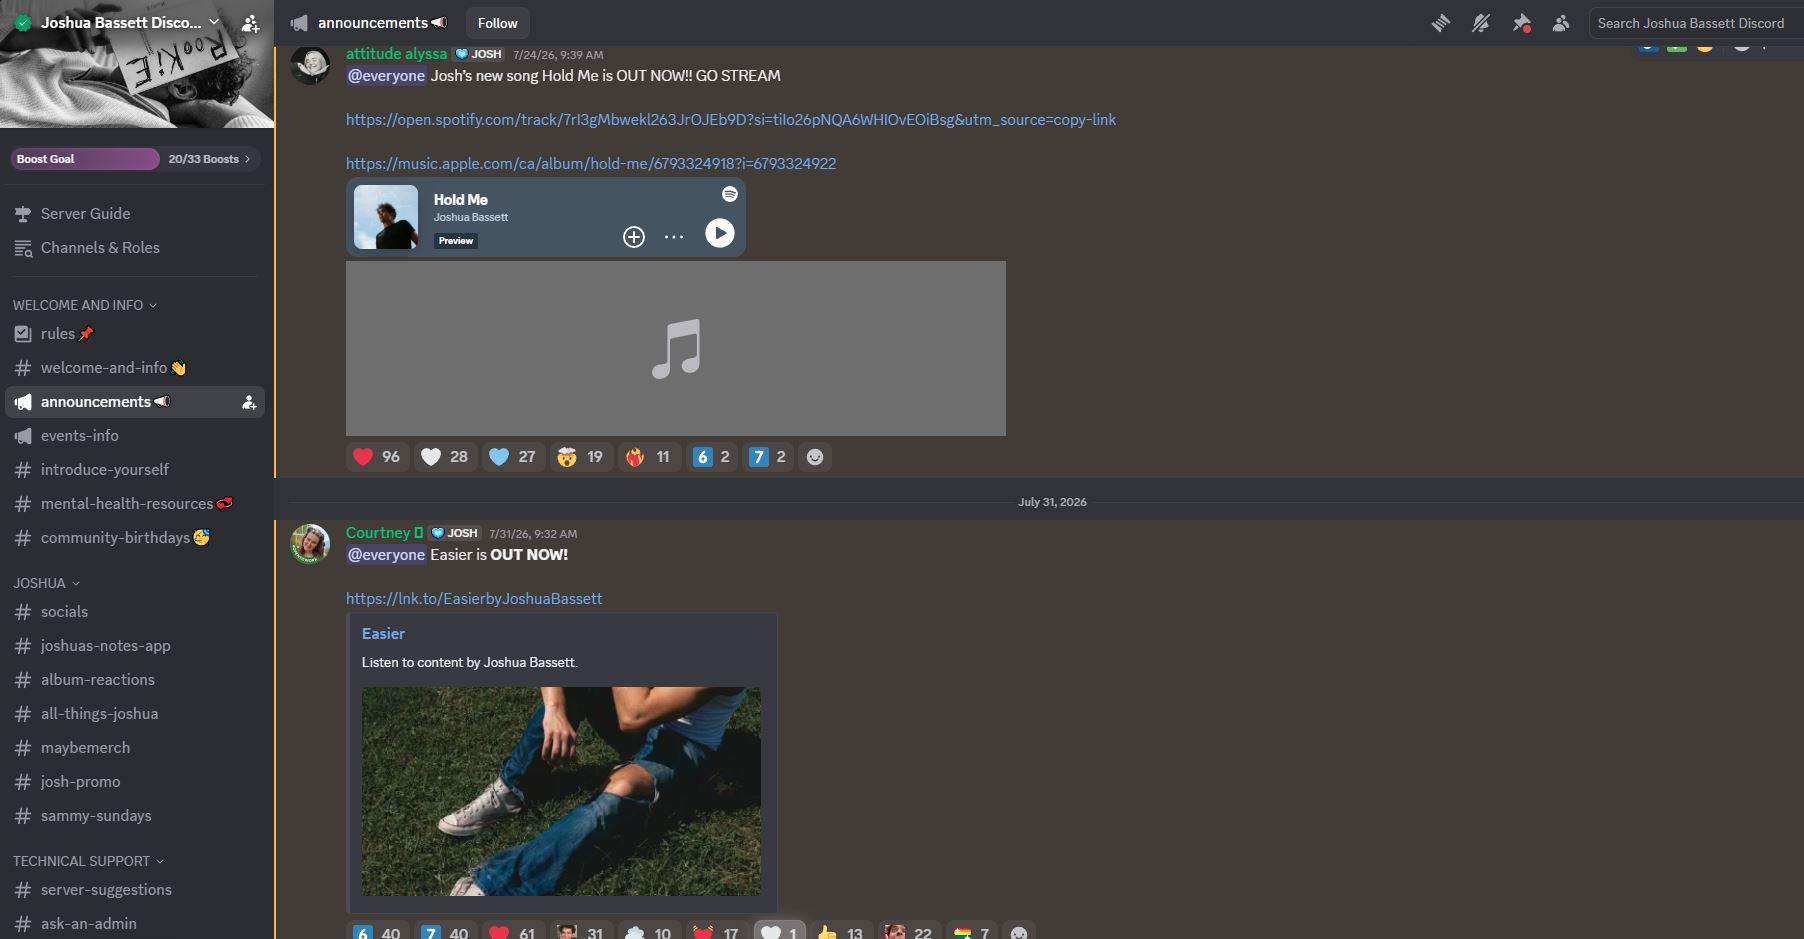Click attitude alyssa's avatar

tap(310, 65)
